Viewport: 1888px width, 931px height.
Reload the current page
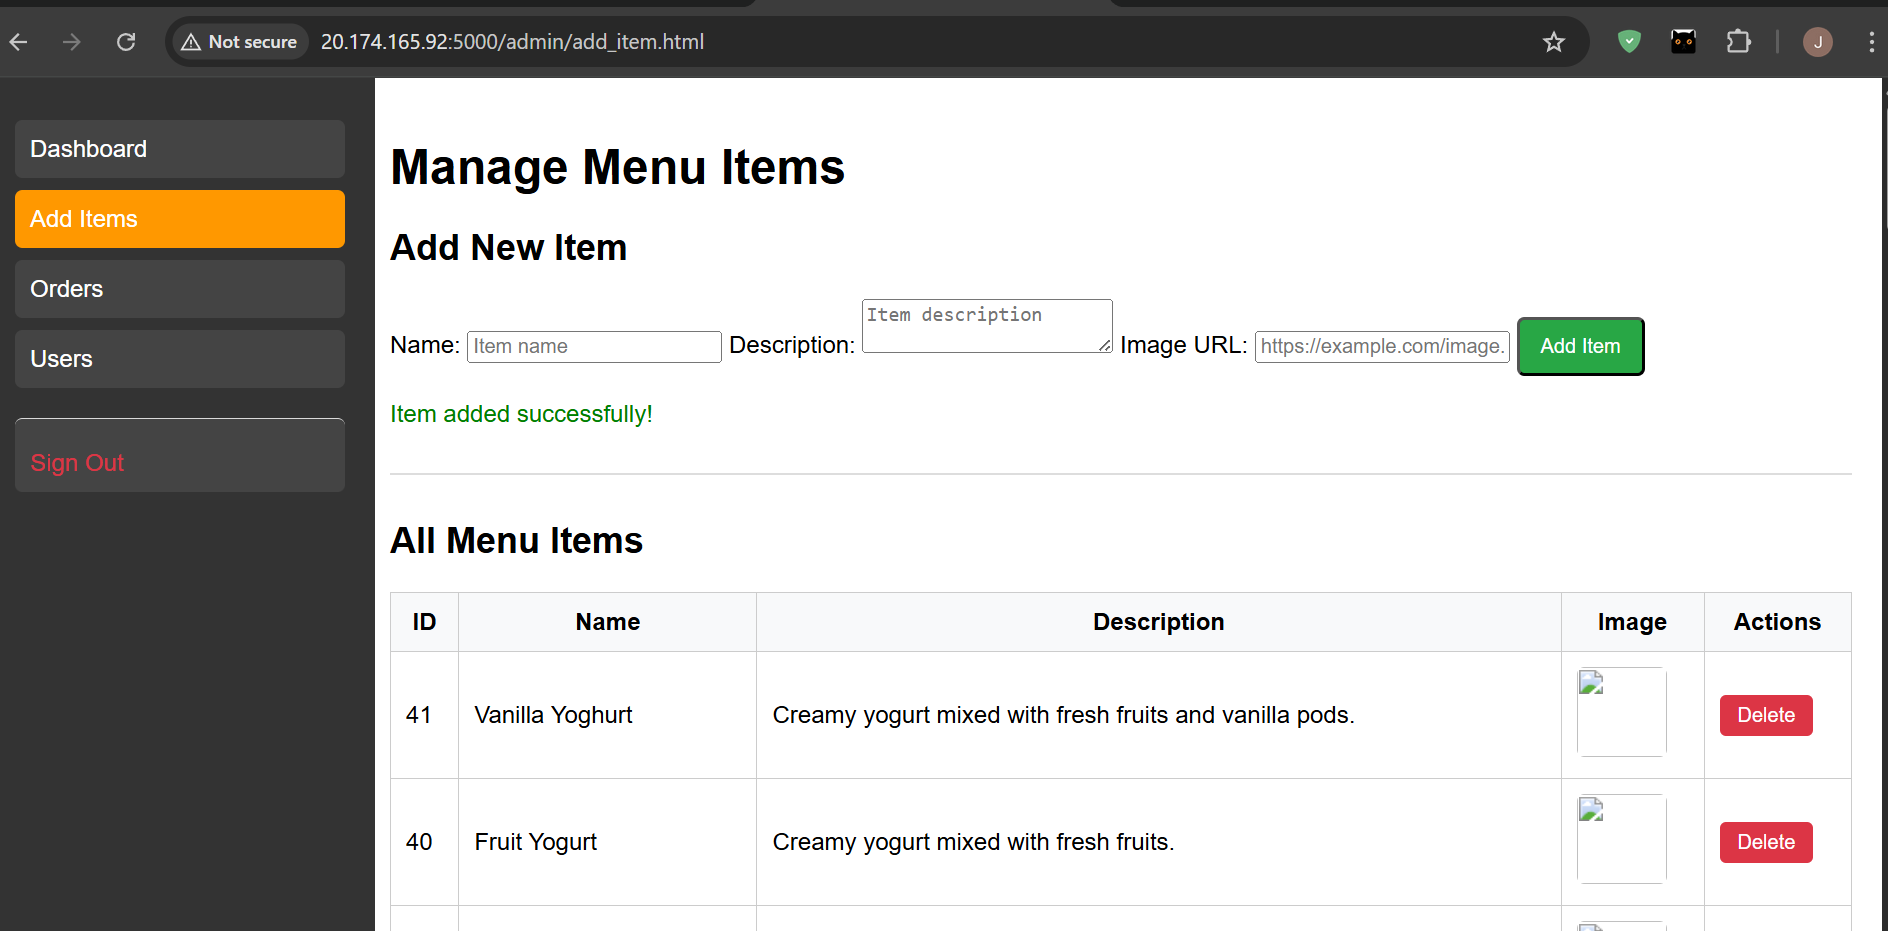(126, 42)
